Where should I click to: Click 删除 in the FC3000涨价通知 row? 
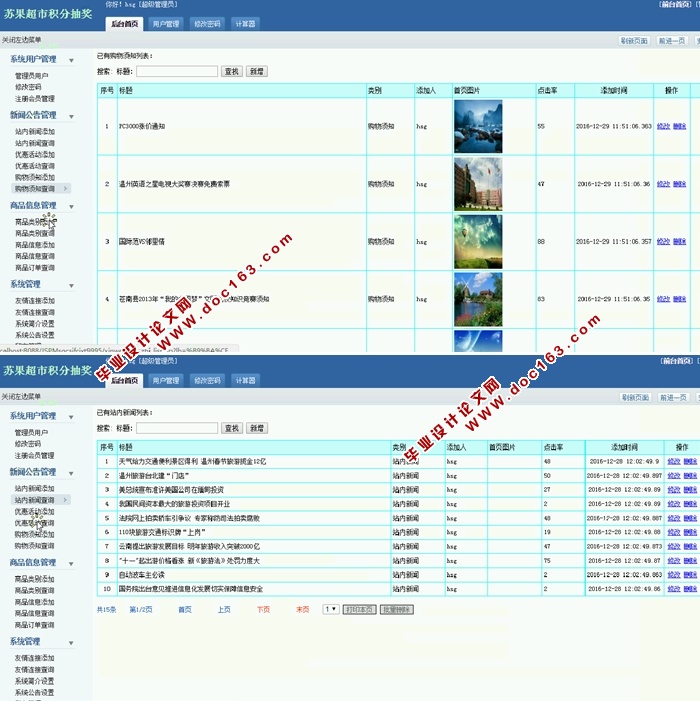point(679,126)
